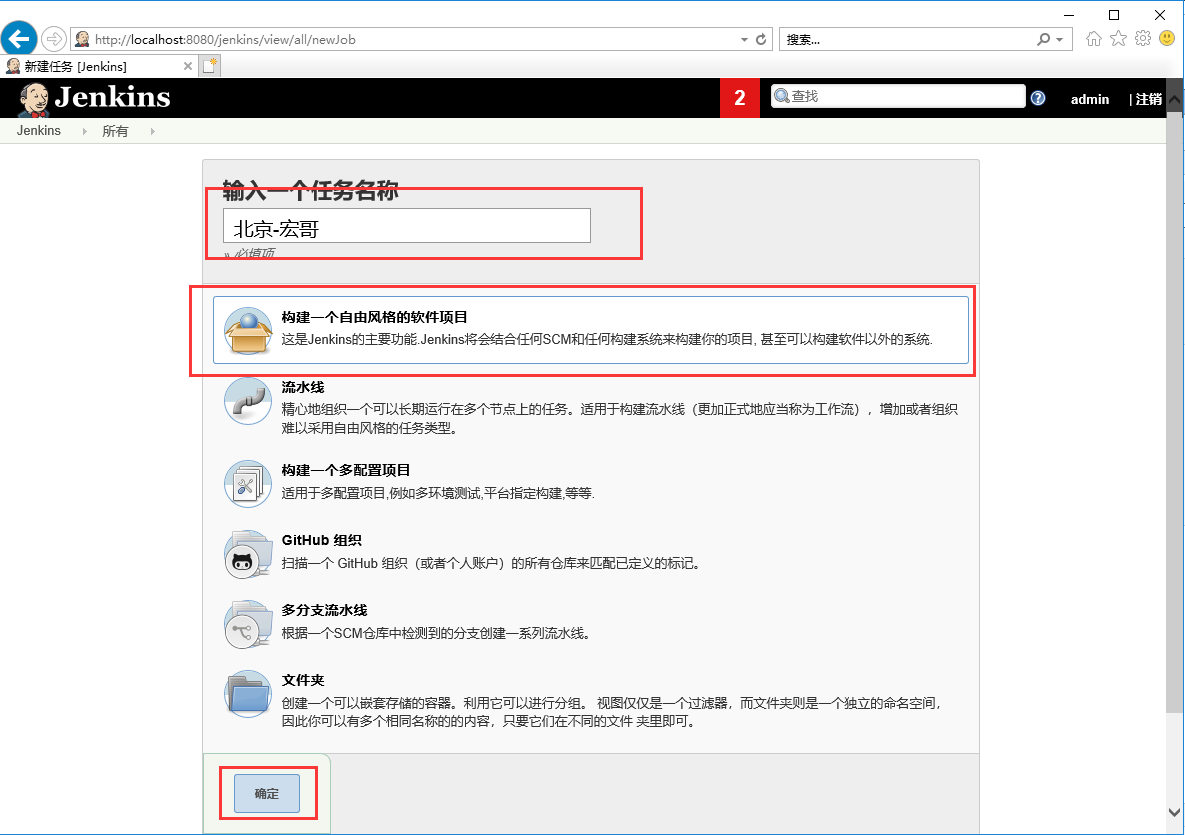
Task: Expand the Jenkins breadcrumb menu arrow
Action: point(84,131)
